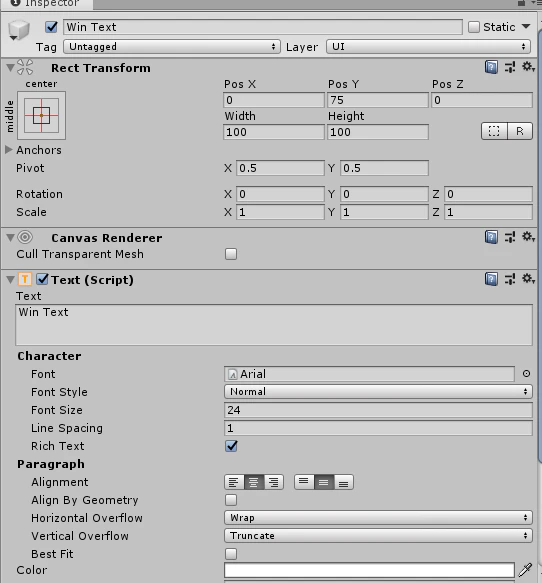The height and width of the screenshot is (583, 542).
Task: Click the Scale X field
Action: point(280,212)
